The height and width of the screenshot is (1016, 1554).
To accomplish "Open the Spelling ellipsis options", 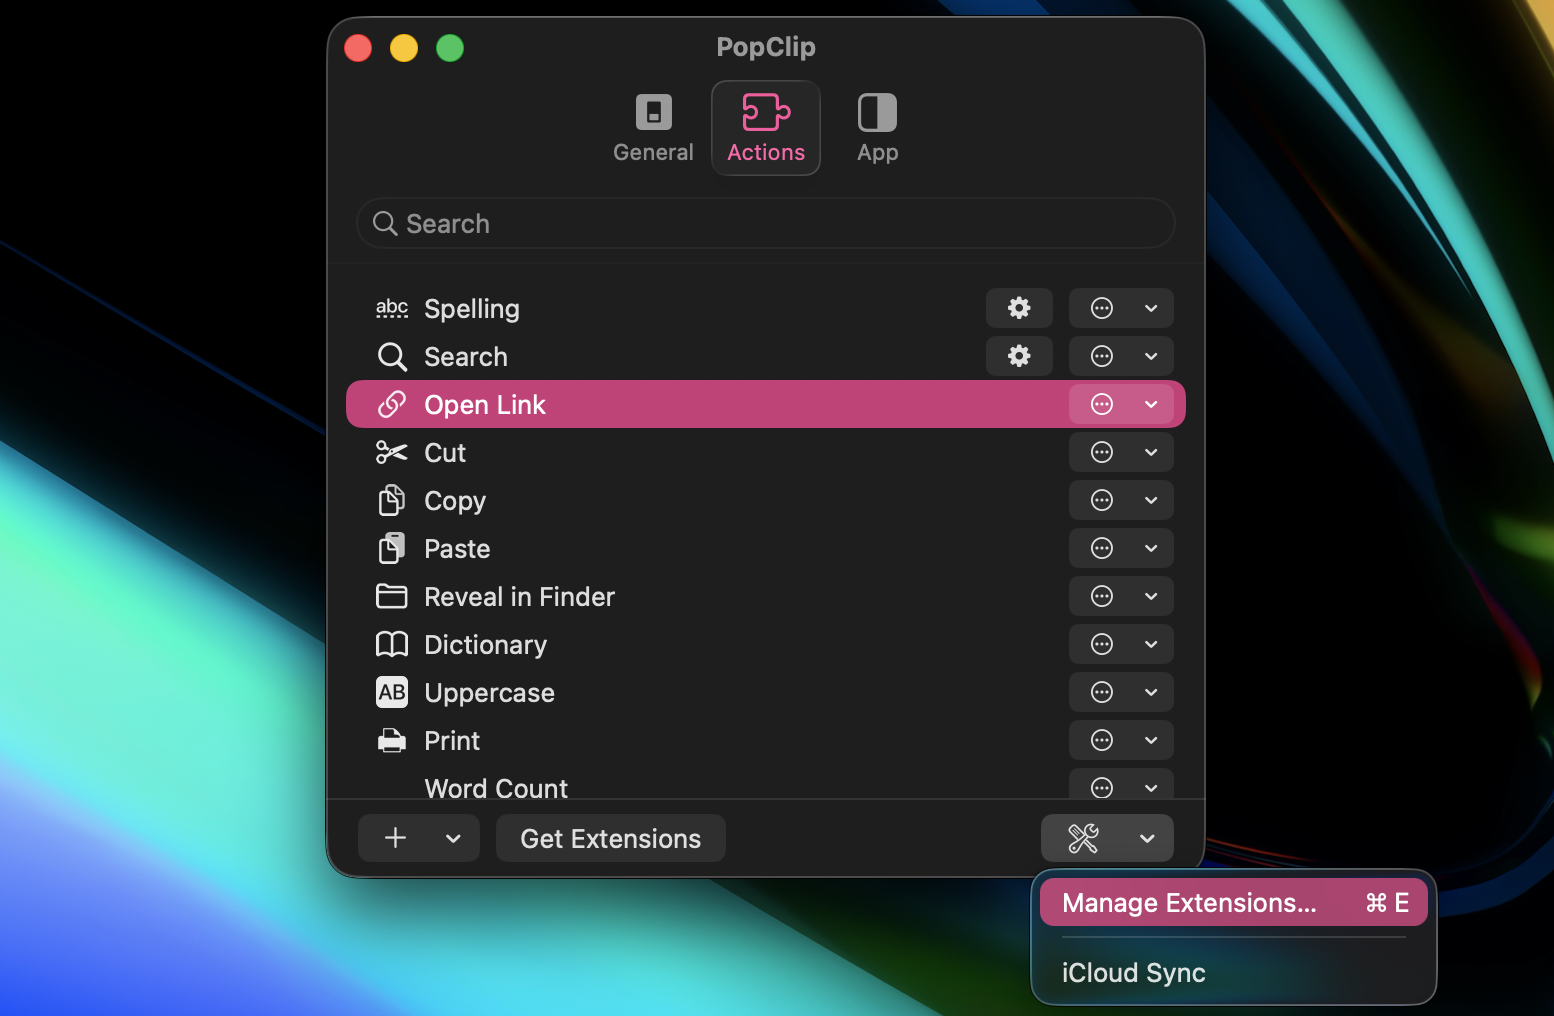I will pyautogui.click(x=1102, y=308).
